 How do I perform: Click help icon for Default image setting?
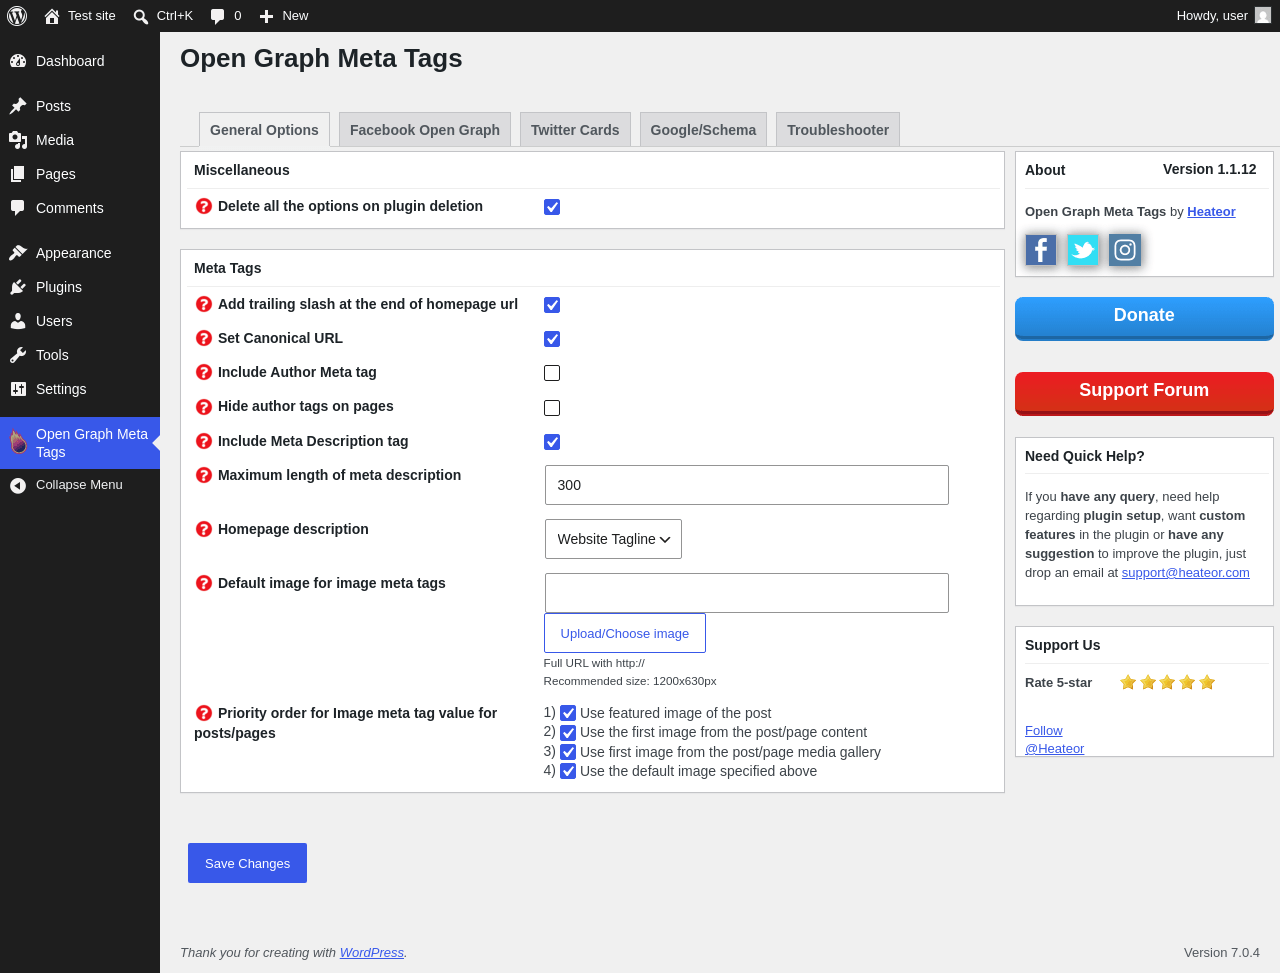coord(204,583)
